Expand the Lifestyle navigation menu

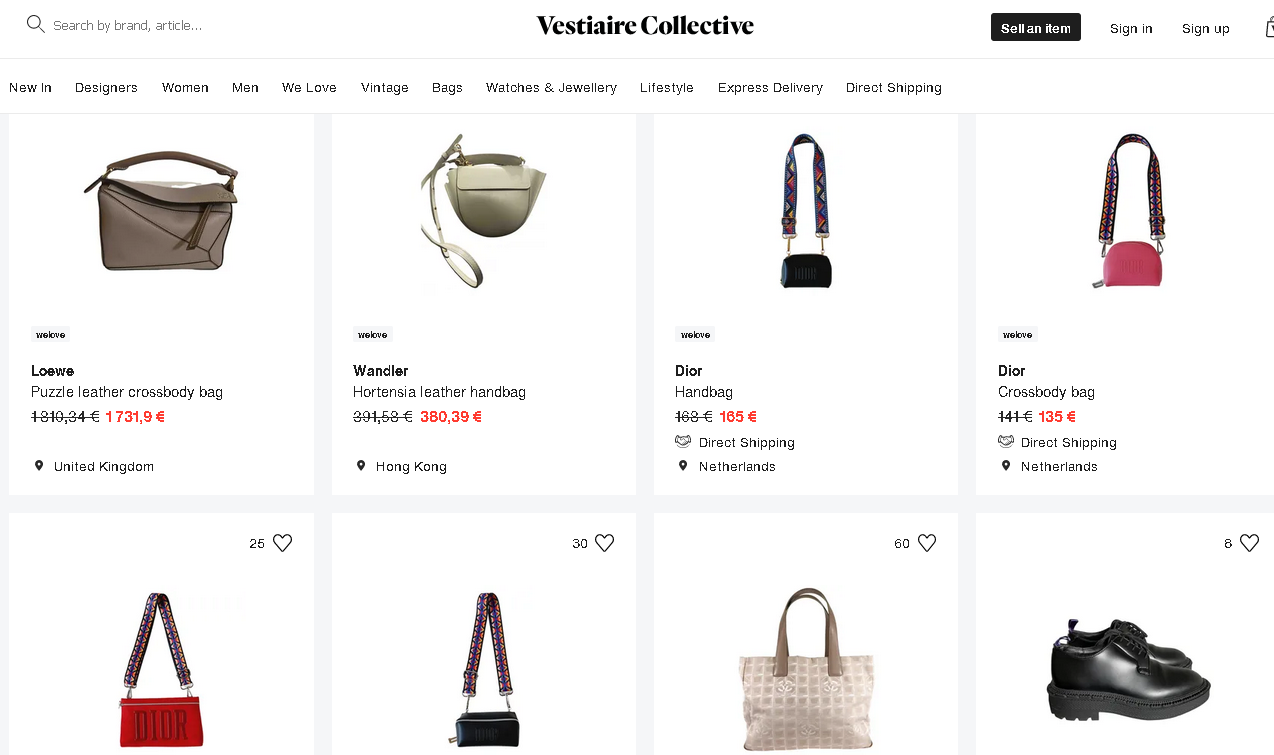[667, 88]
